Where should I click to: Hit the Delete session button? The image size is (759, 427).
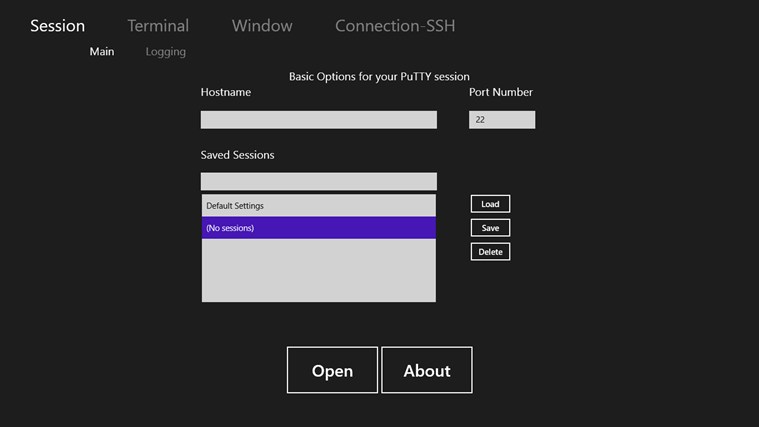(490, 252)
